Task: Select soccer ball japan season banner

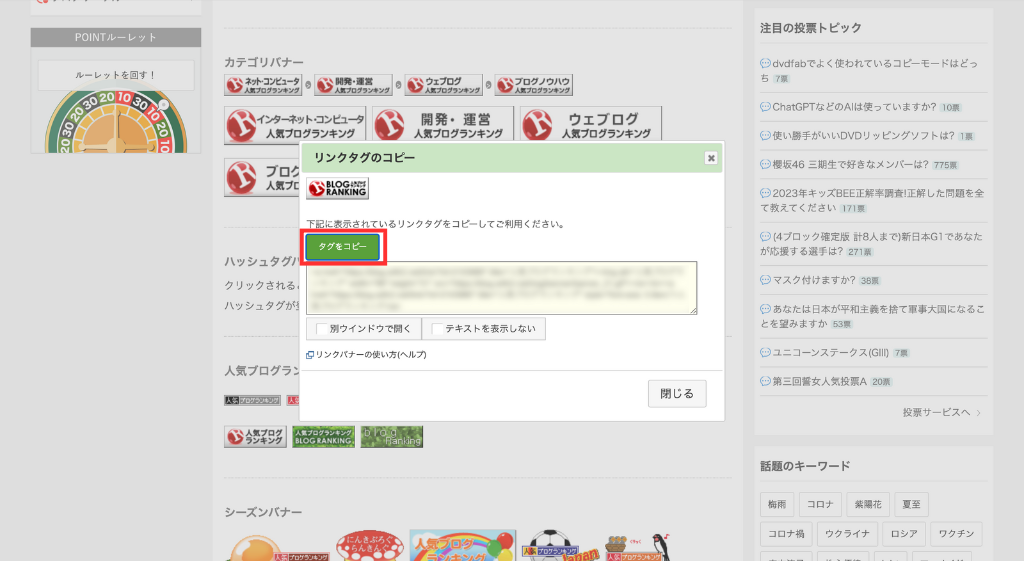Action: tap(560, 546)
